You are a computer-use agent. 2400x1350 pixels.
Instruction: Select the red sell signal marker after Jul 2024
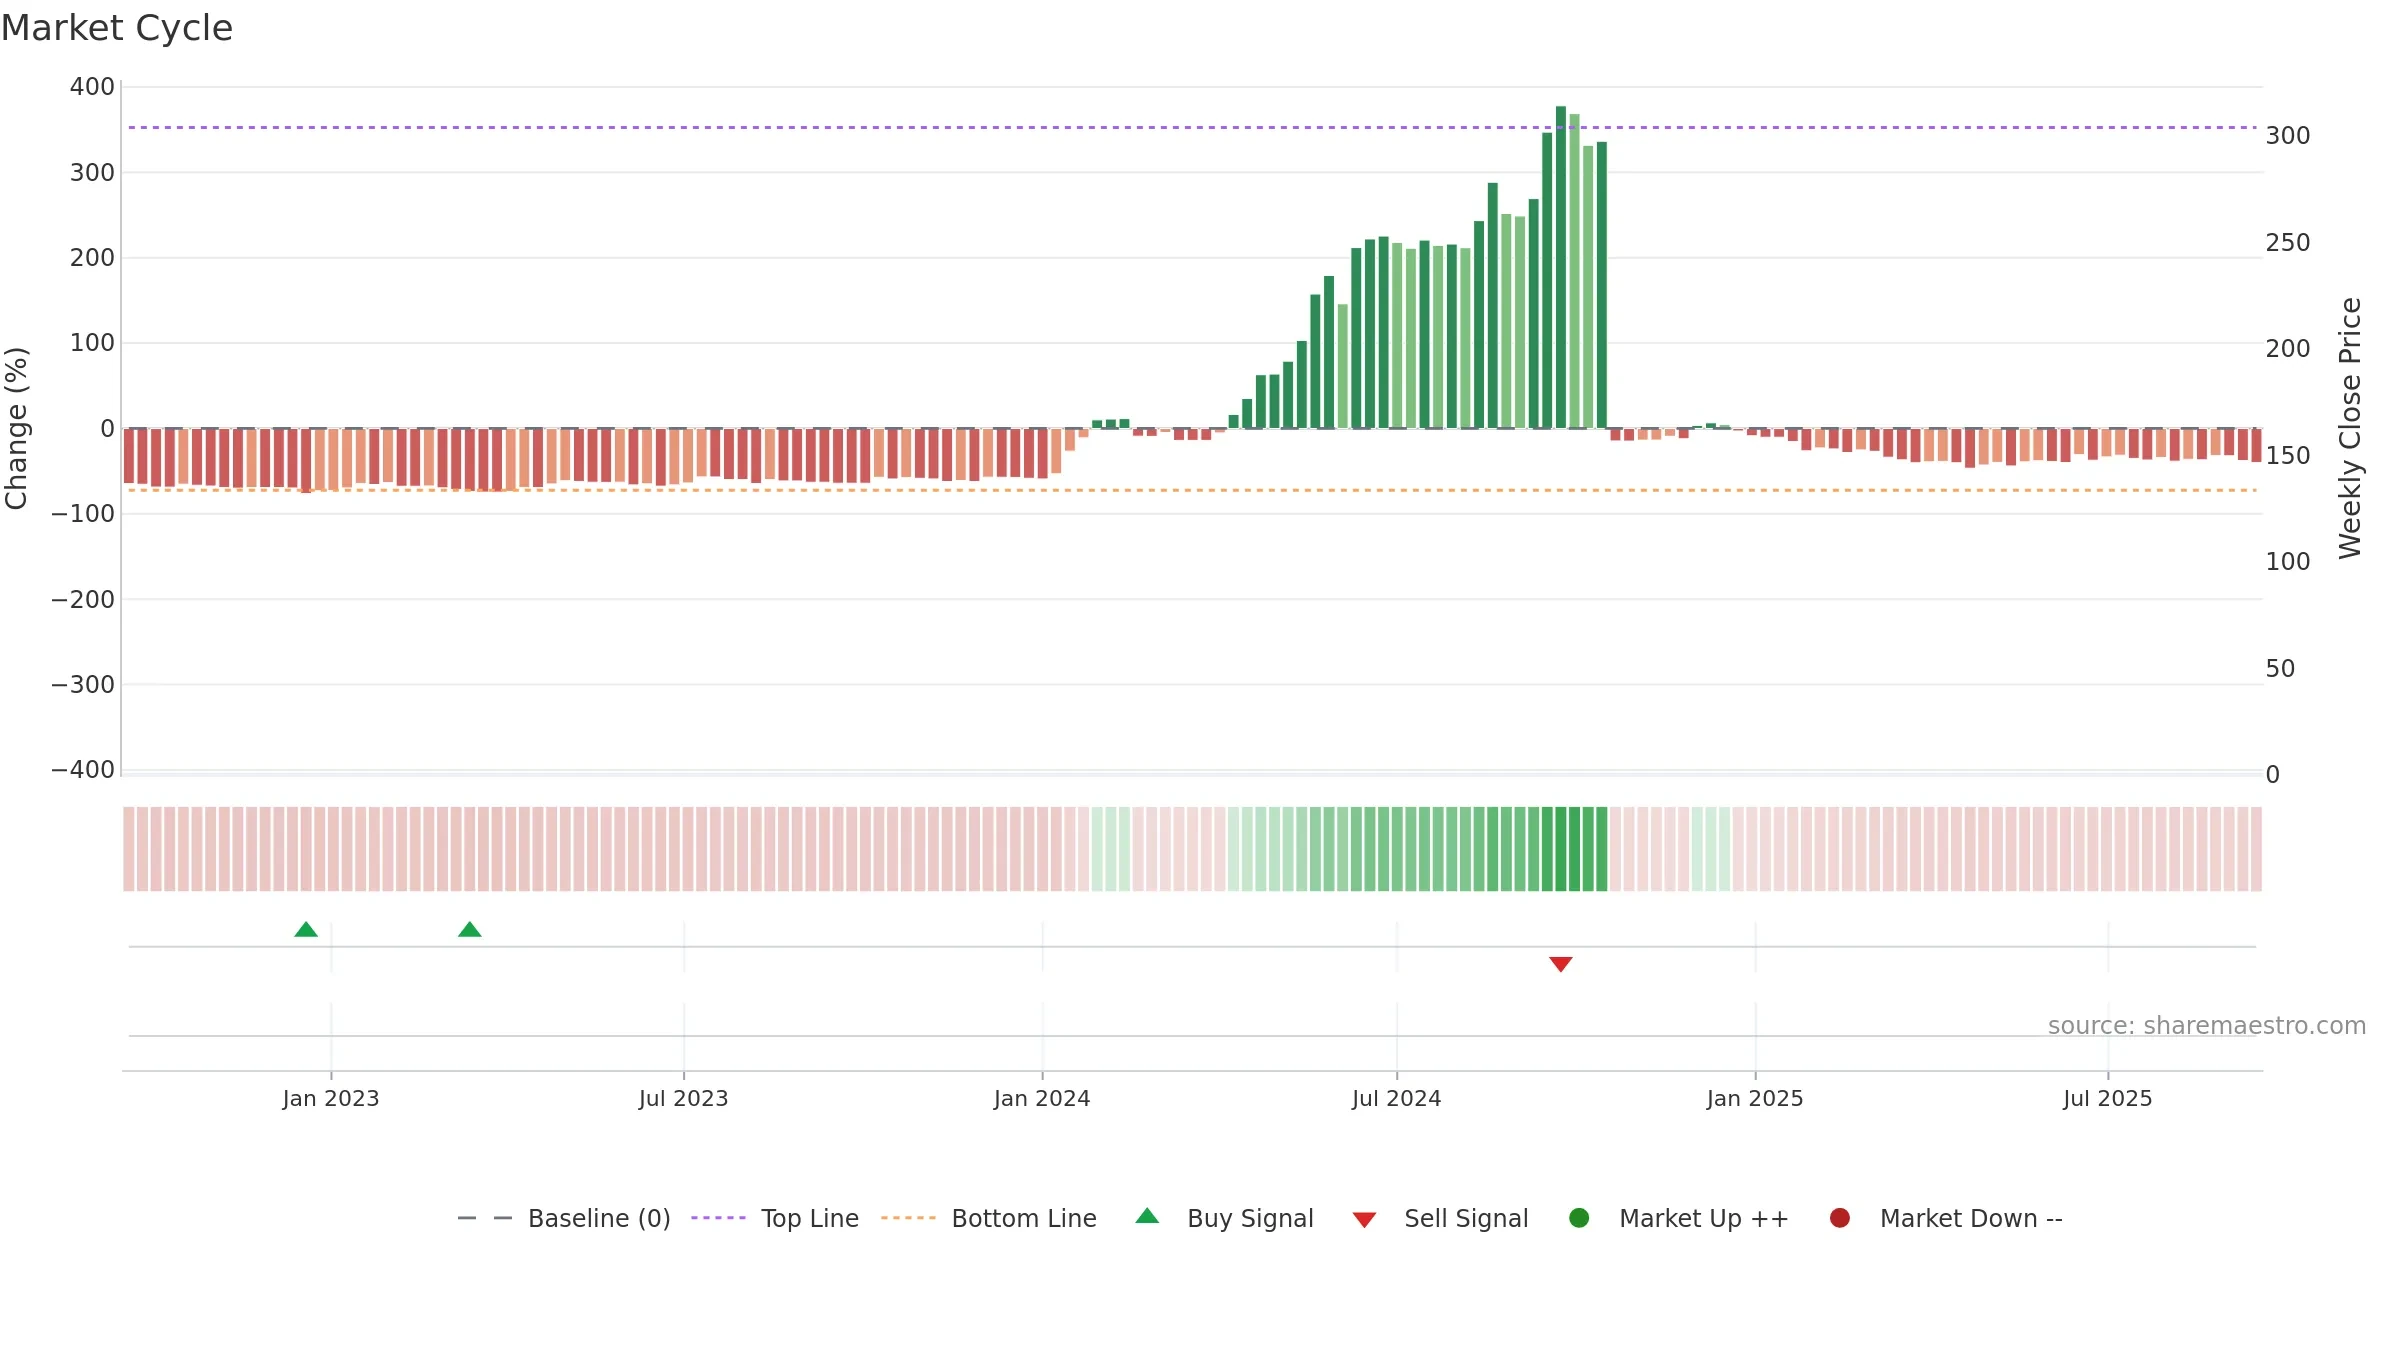(x=1560, y=964)
